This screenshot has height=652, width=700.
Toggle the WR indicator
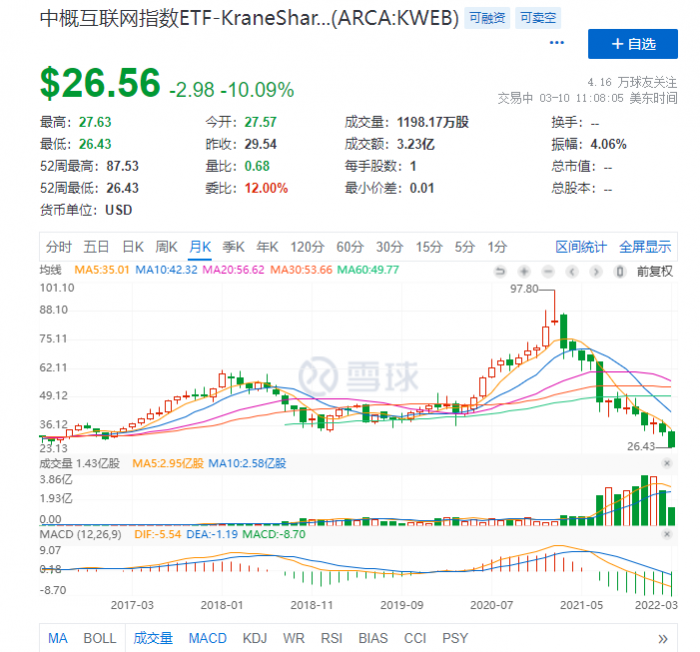point(293,638)
